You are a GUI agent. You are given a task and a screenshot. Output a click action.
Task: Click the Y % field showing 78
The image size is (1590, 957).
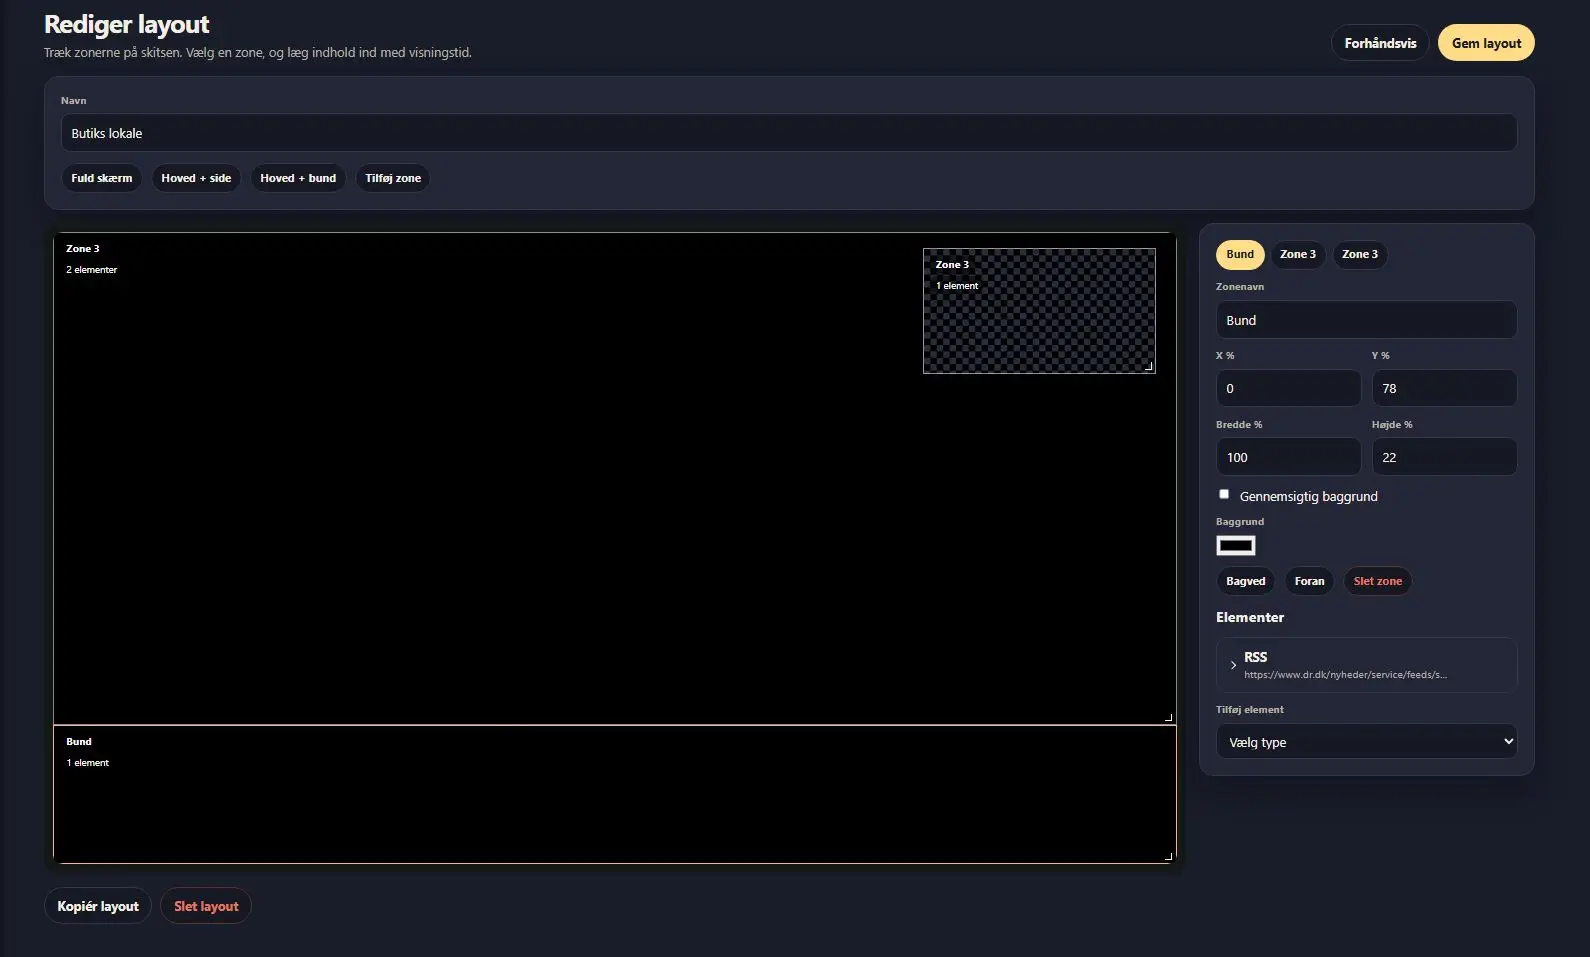[x=1444, y=388]
